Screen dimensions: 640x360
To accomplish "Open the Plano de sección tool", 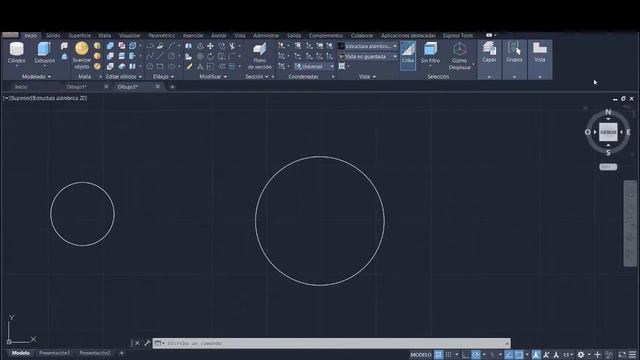I will coord(260,56).
